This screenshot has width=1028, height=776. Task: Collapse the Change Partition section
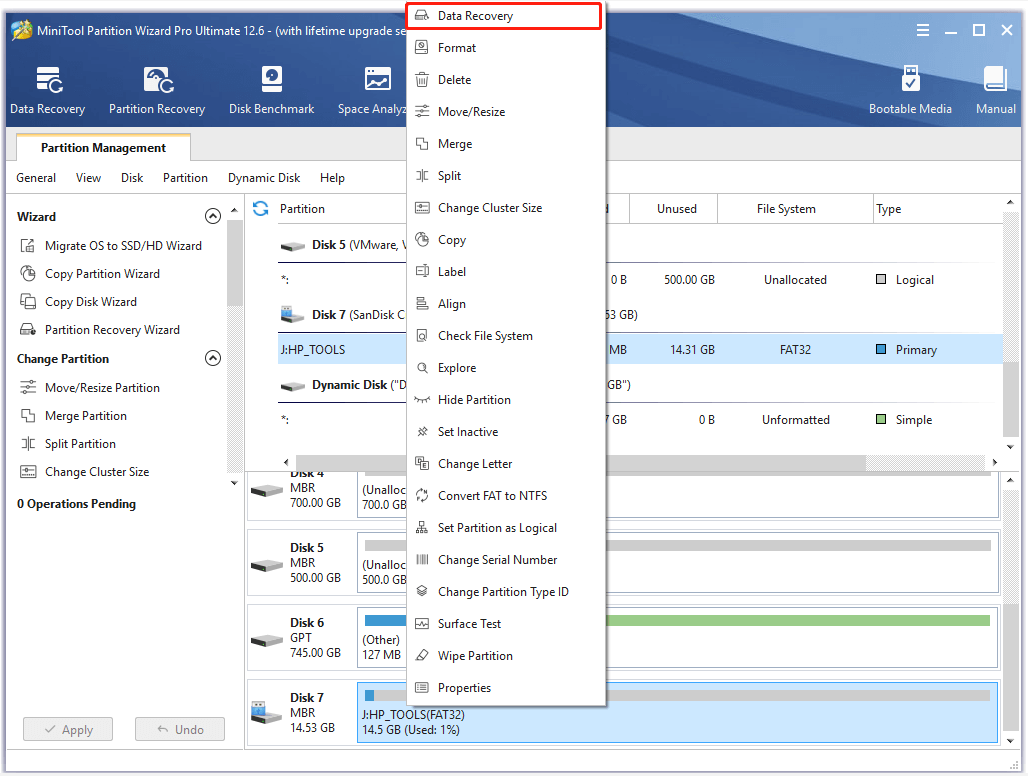212,358
